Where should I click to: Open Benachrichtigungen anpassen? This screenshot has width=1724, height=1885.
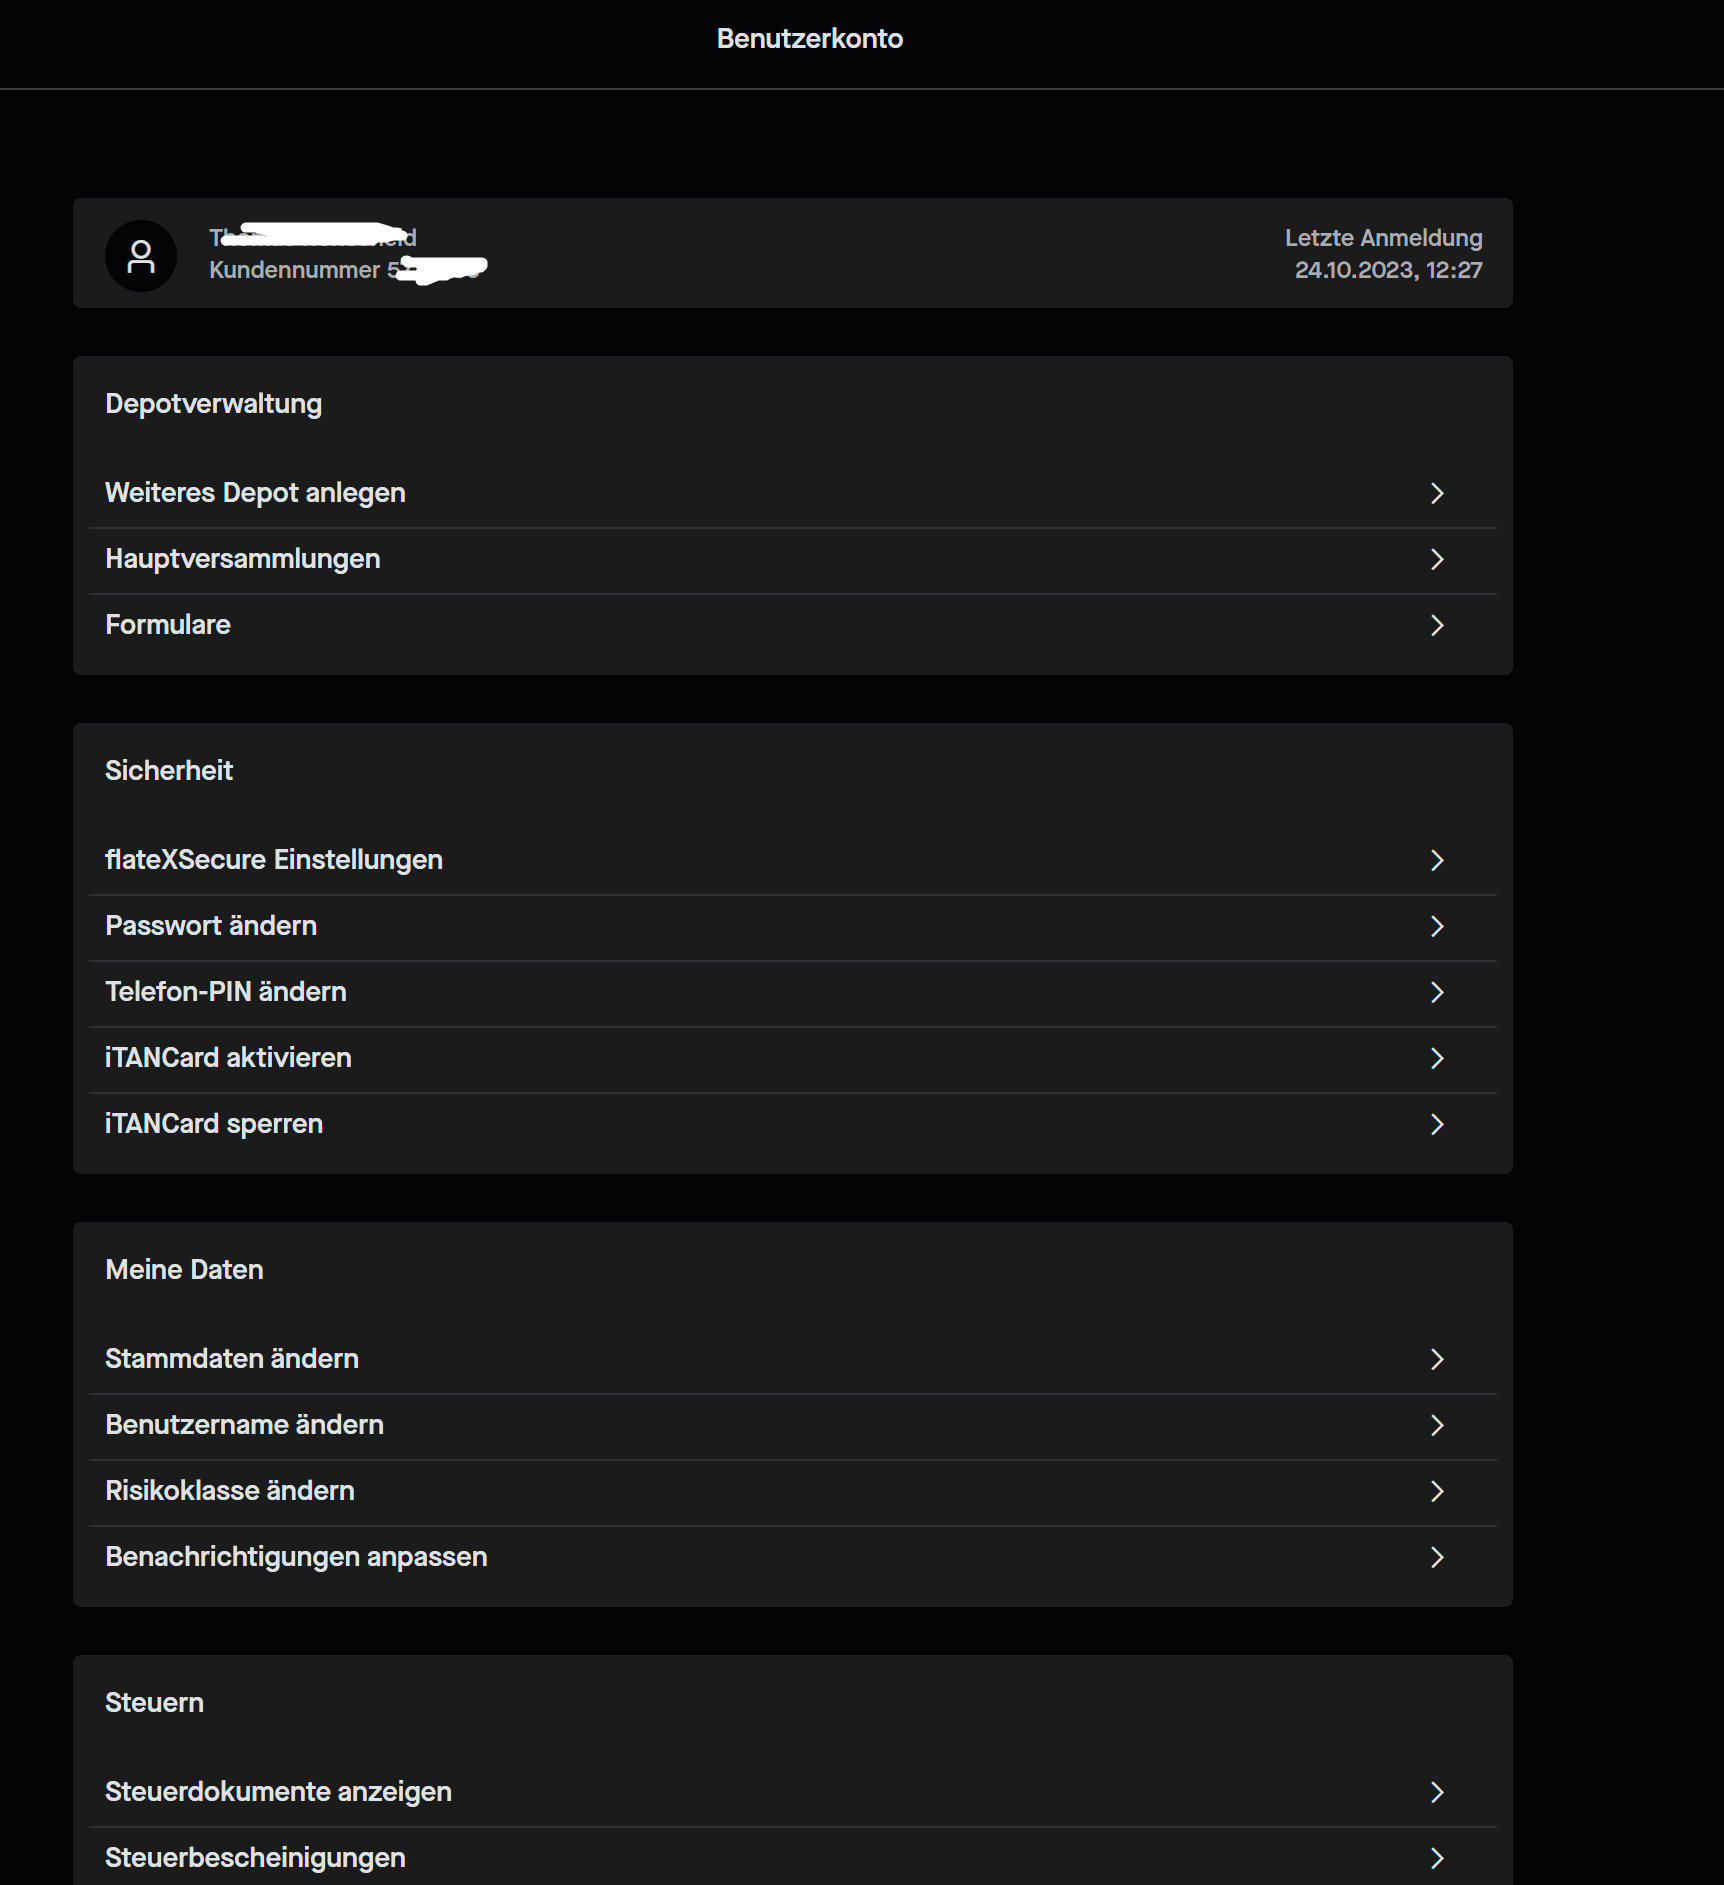(793, 1558)
